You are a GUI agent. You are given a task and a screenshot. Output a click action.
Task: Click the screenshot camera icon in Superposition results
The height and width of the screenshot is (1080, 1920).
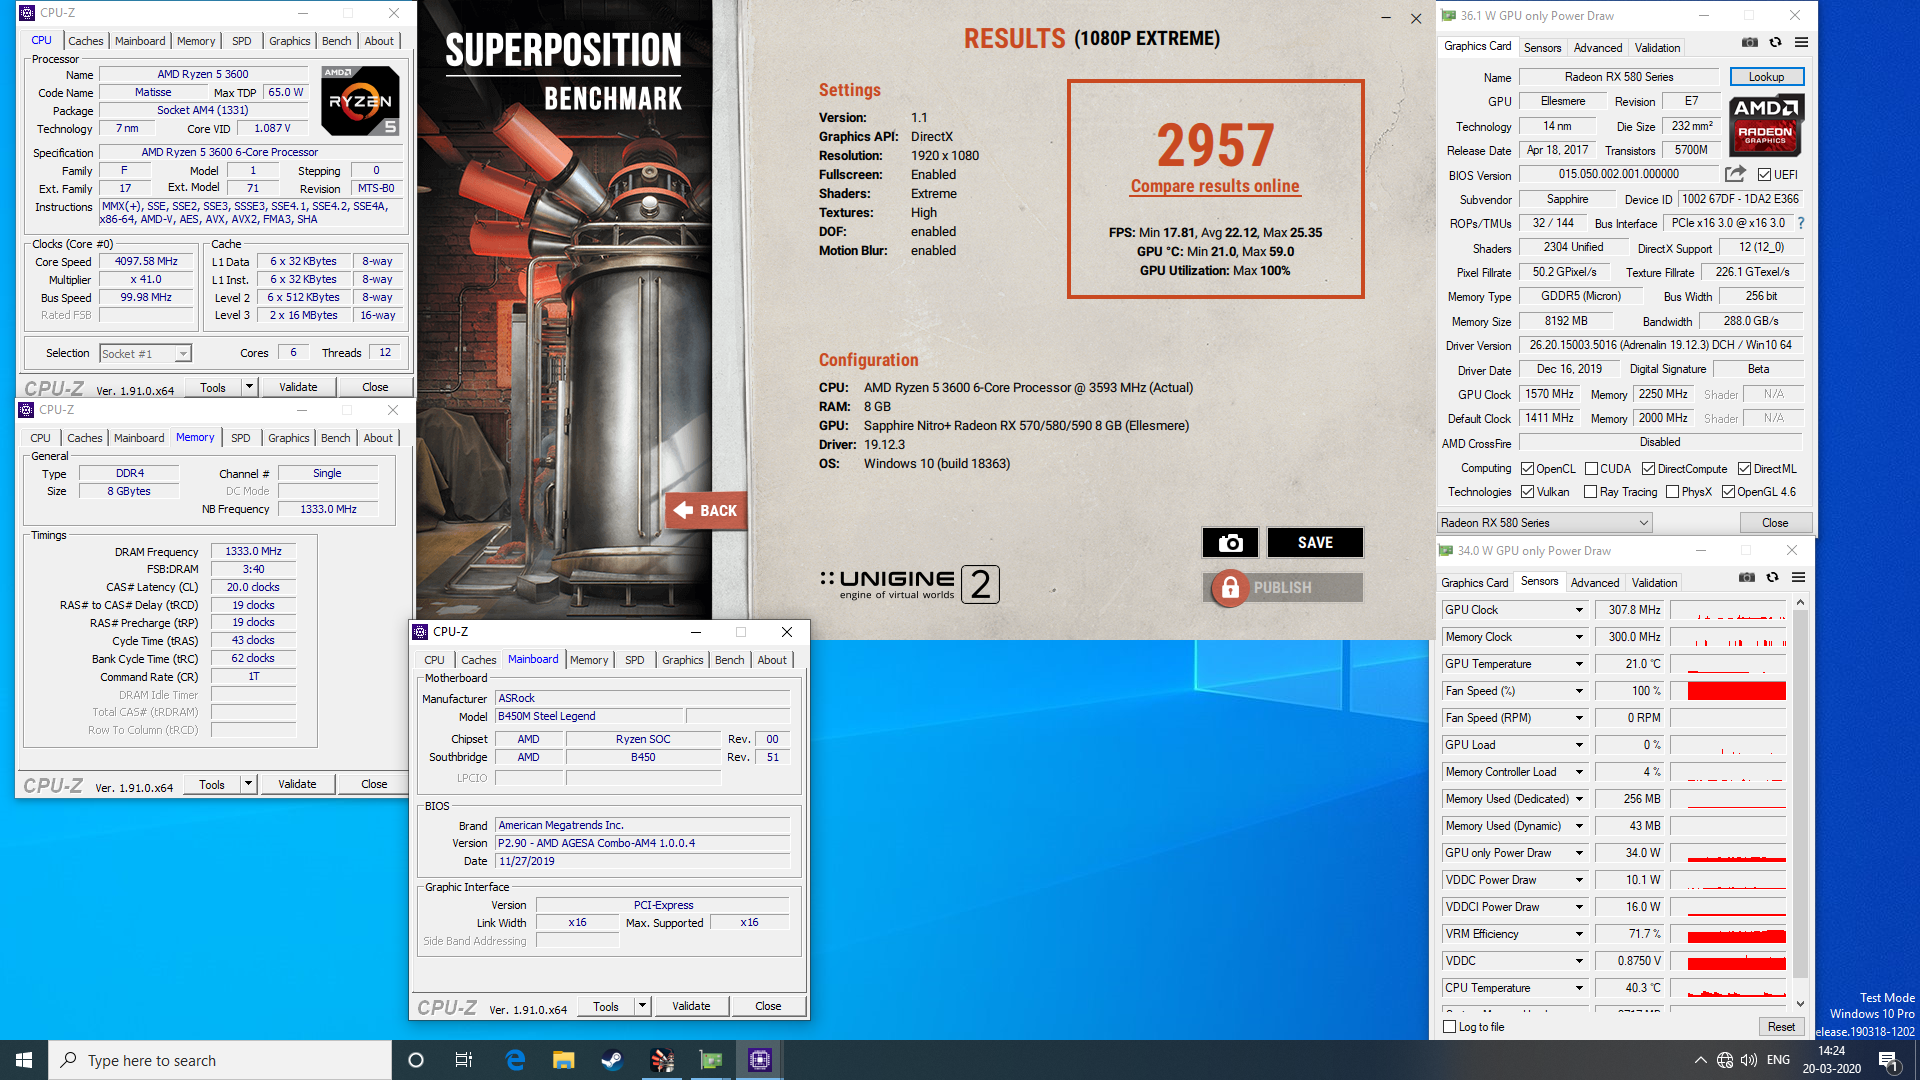click(x=1230, y=542)
